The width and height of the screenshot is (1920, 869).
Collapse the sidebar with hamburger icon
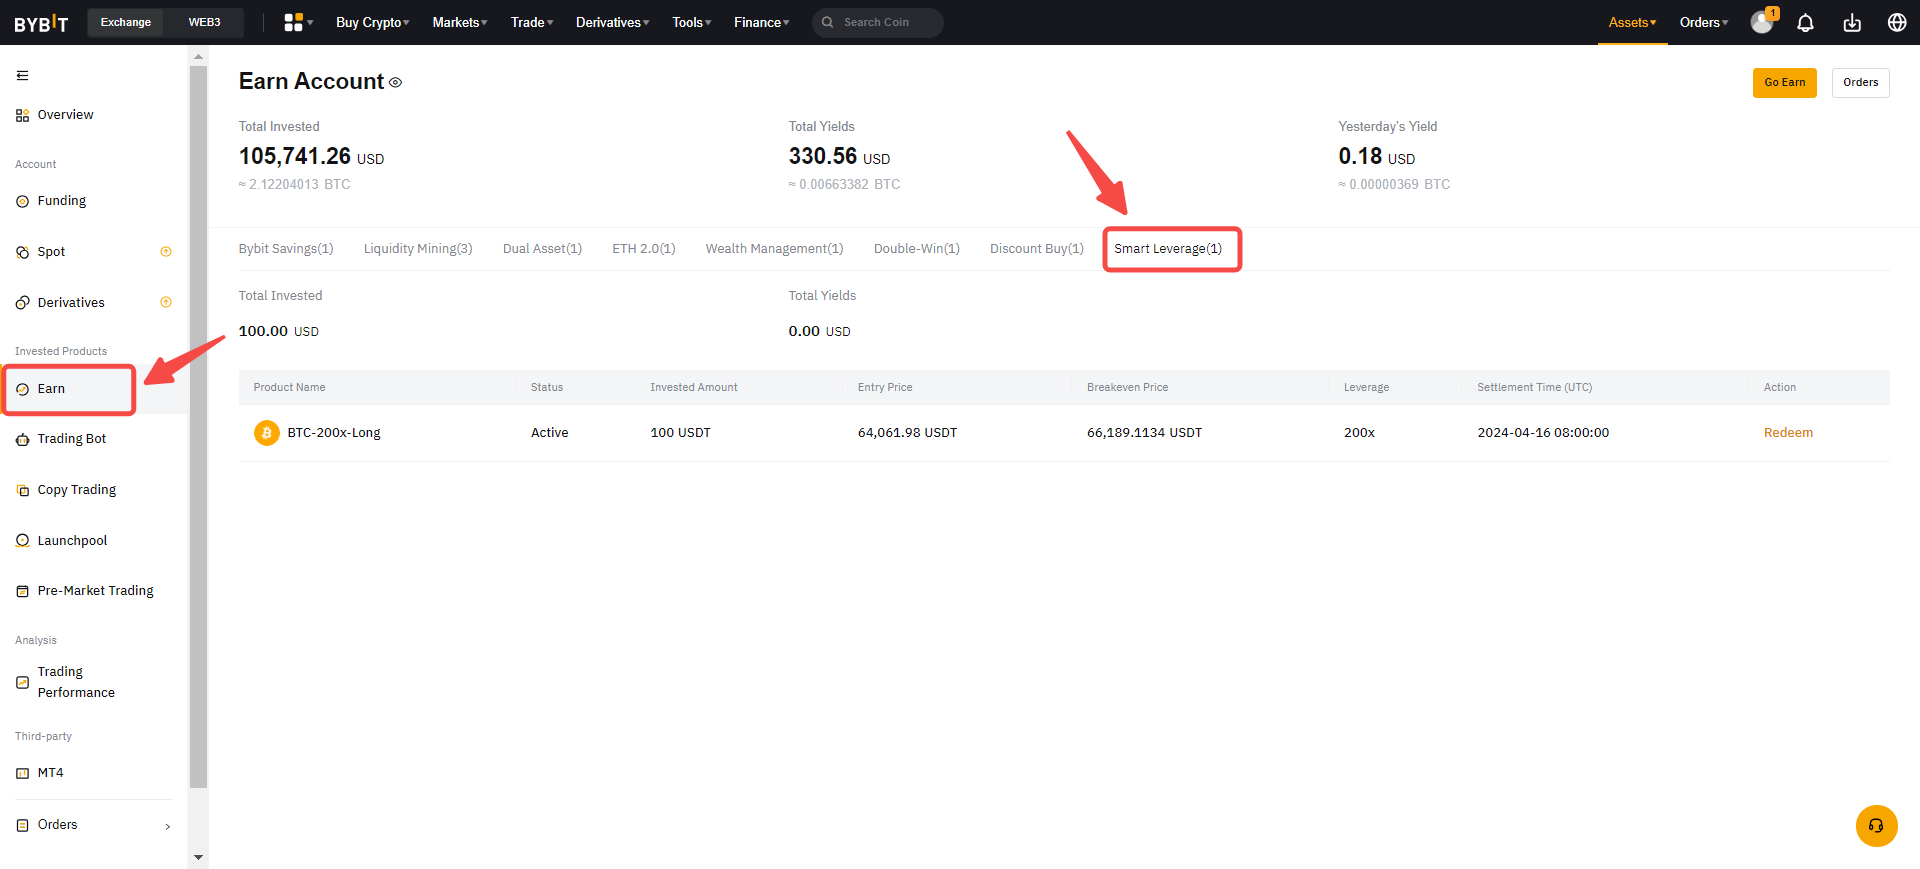[22, 76]
